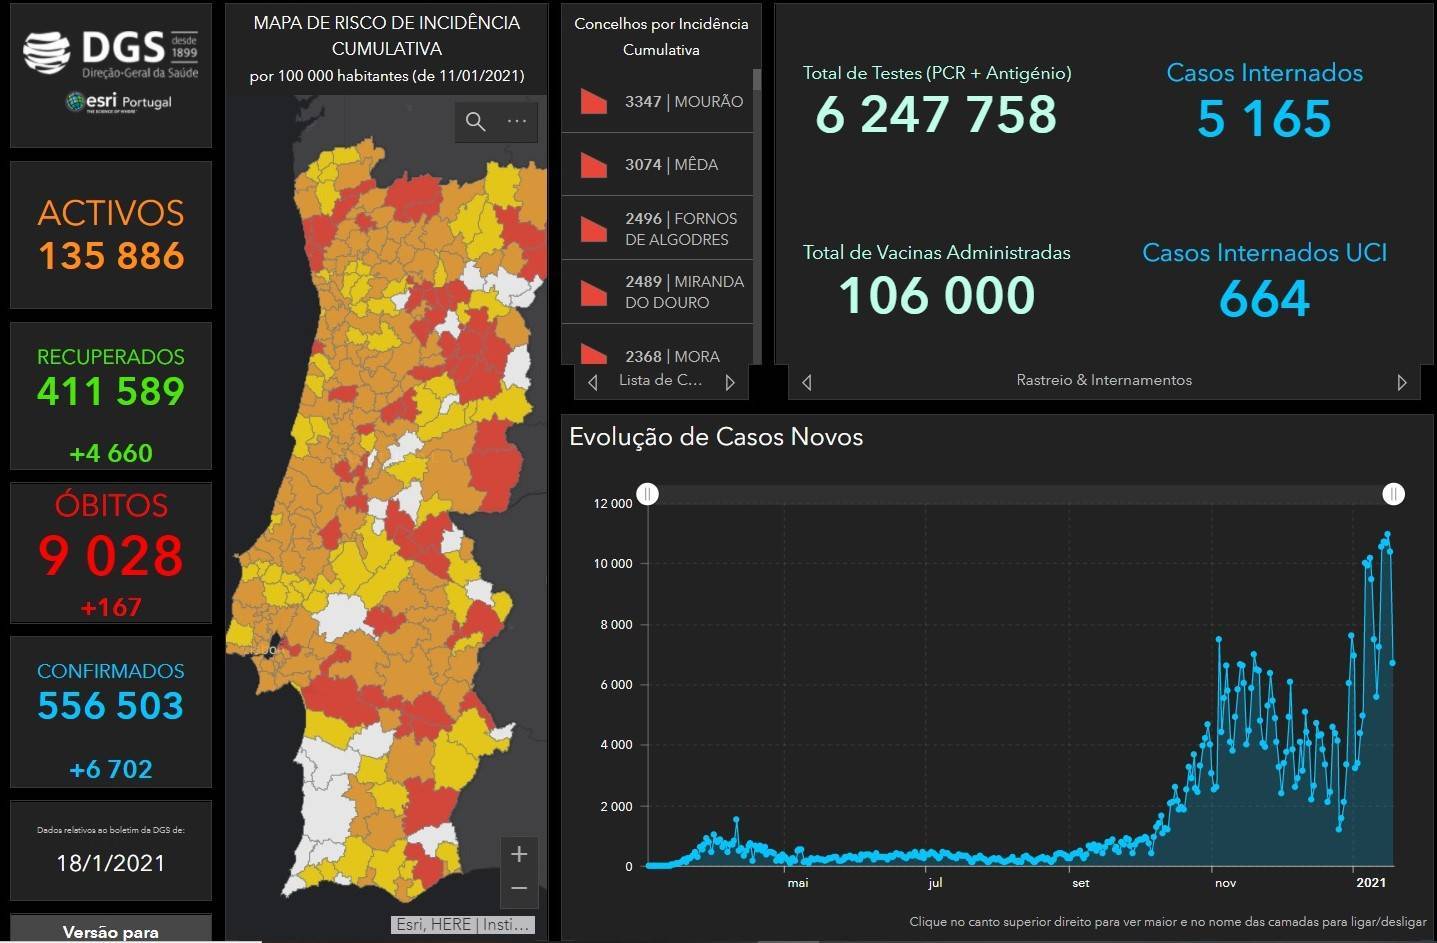Show previous Rastreio & Internamentos panel
Screen dimensions: 1437x943
[807, 382]
